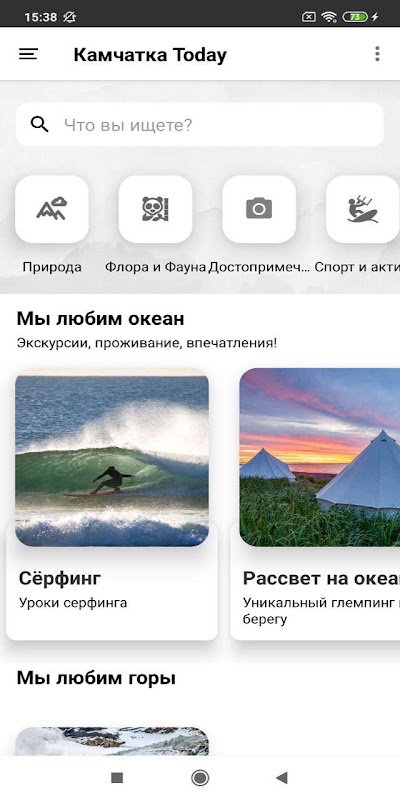400x800 pixels.
Task: Tap the magnifier search icon
Action: coord(39,124)
